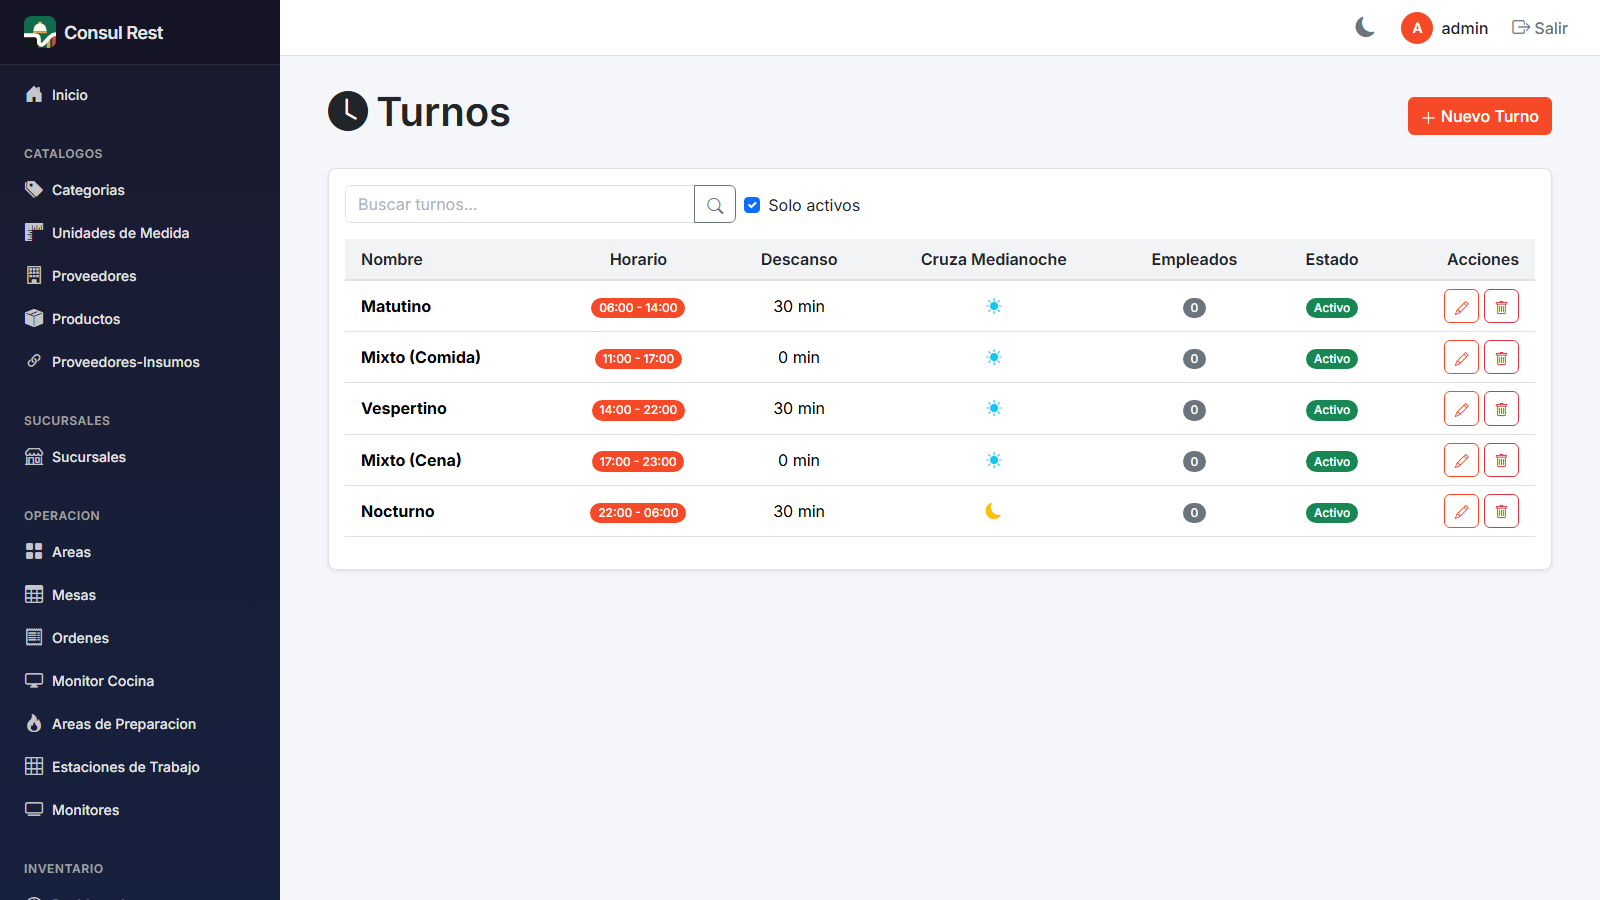The height and width of the screenshot is (900, 1600).
Task: Click the Nocturno moon midnight icon
Action: [993, 511]
